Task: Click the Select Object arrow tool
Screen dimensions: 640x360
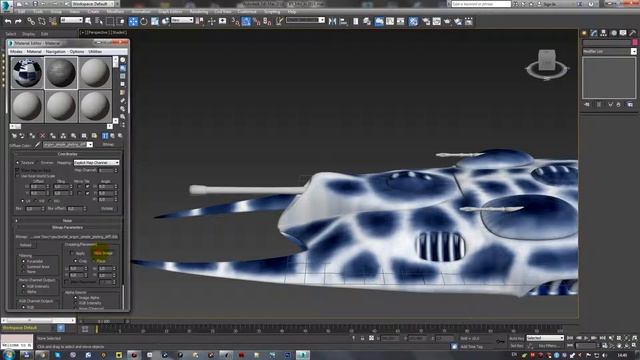Action: click(x=88, y=21)
